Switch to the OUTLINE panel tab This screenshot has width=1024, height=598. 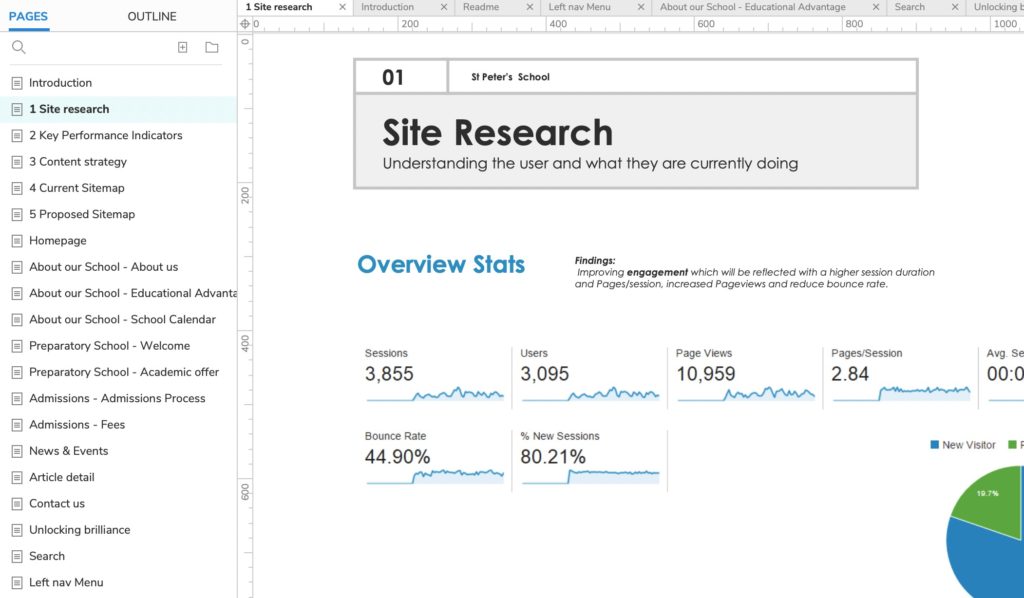click(x=152, y=16)
